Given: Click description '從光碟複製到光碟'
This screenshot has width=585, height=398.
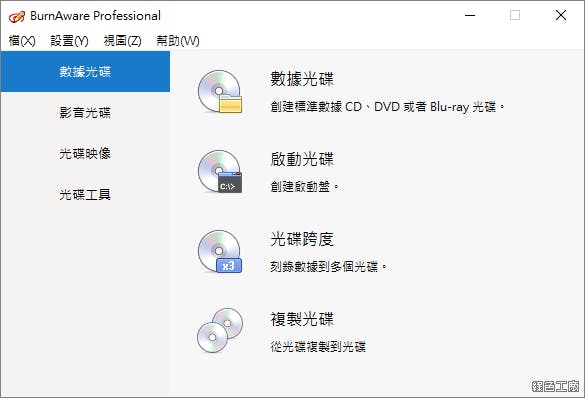Looking at the screenshot, I should (x=318, y=347).
